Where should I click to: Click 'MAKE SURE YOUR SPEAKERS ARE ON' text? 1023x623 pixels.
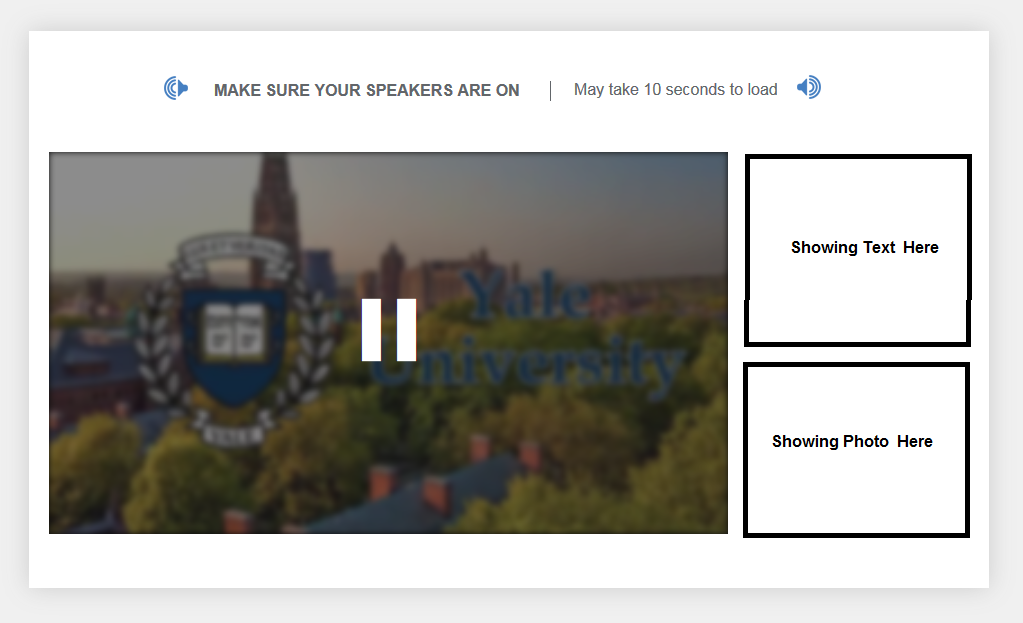[367, 90]
